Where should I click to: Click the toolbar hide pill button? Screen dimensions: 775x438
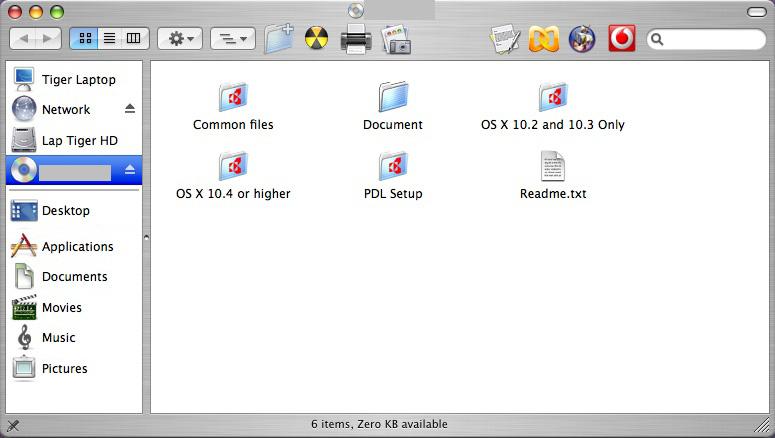coord(756,12)
